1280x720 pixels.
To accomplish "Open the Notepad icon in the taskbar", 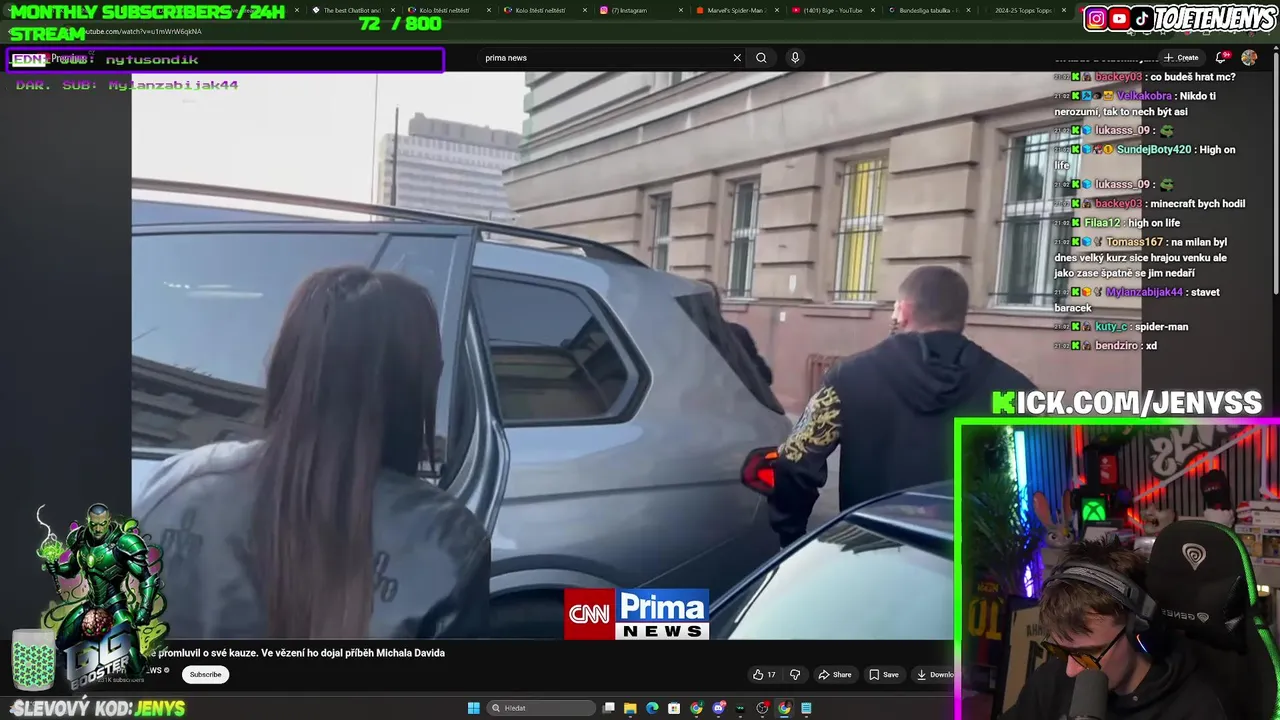I will coord(806,708).
